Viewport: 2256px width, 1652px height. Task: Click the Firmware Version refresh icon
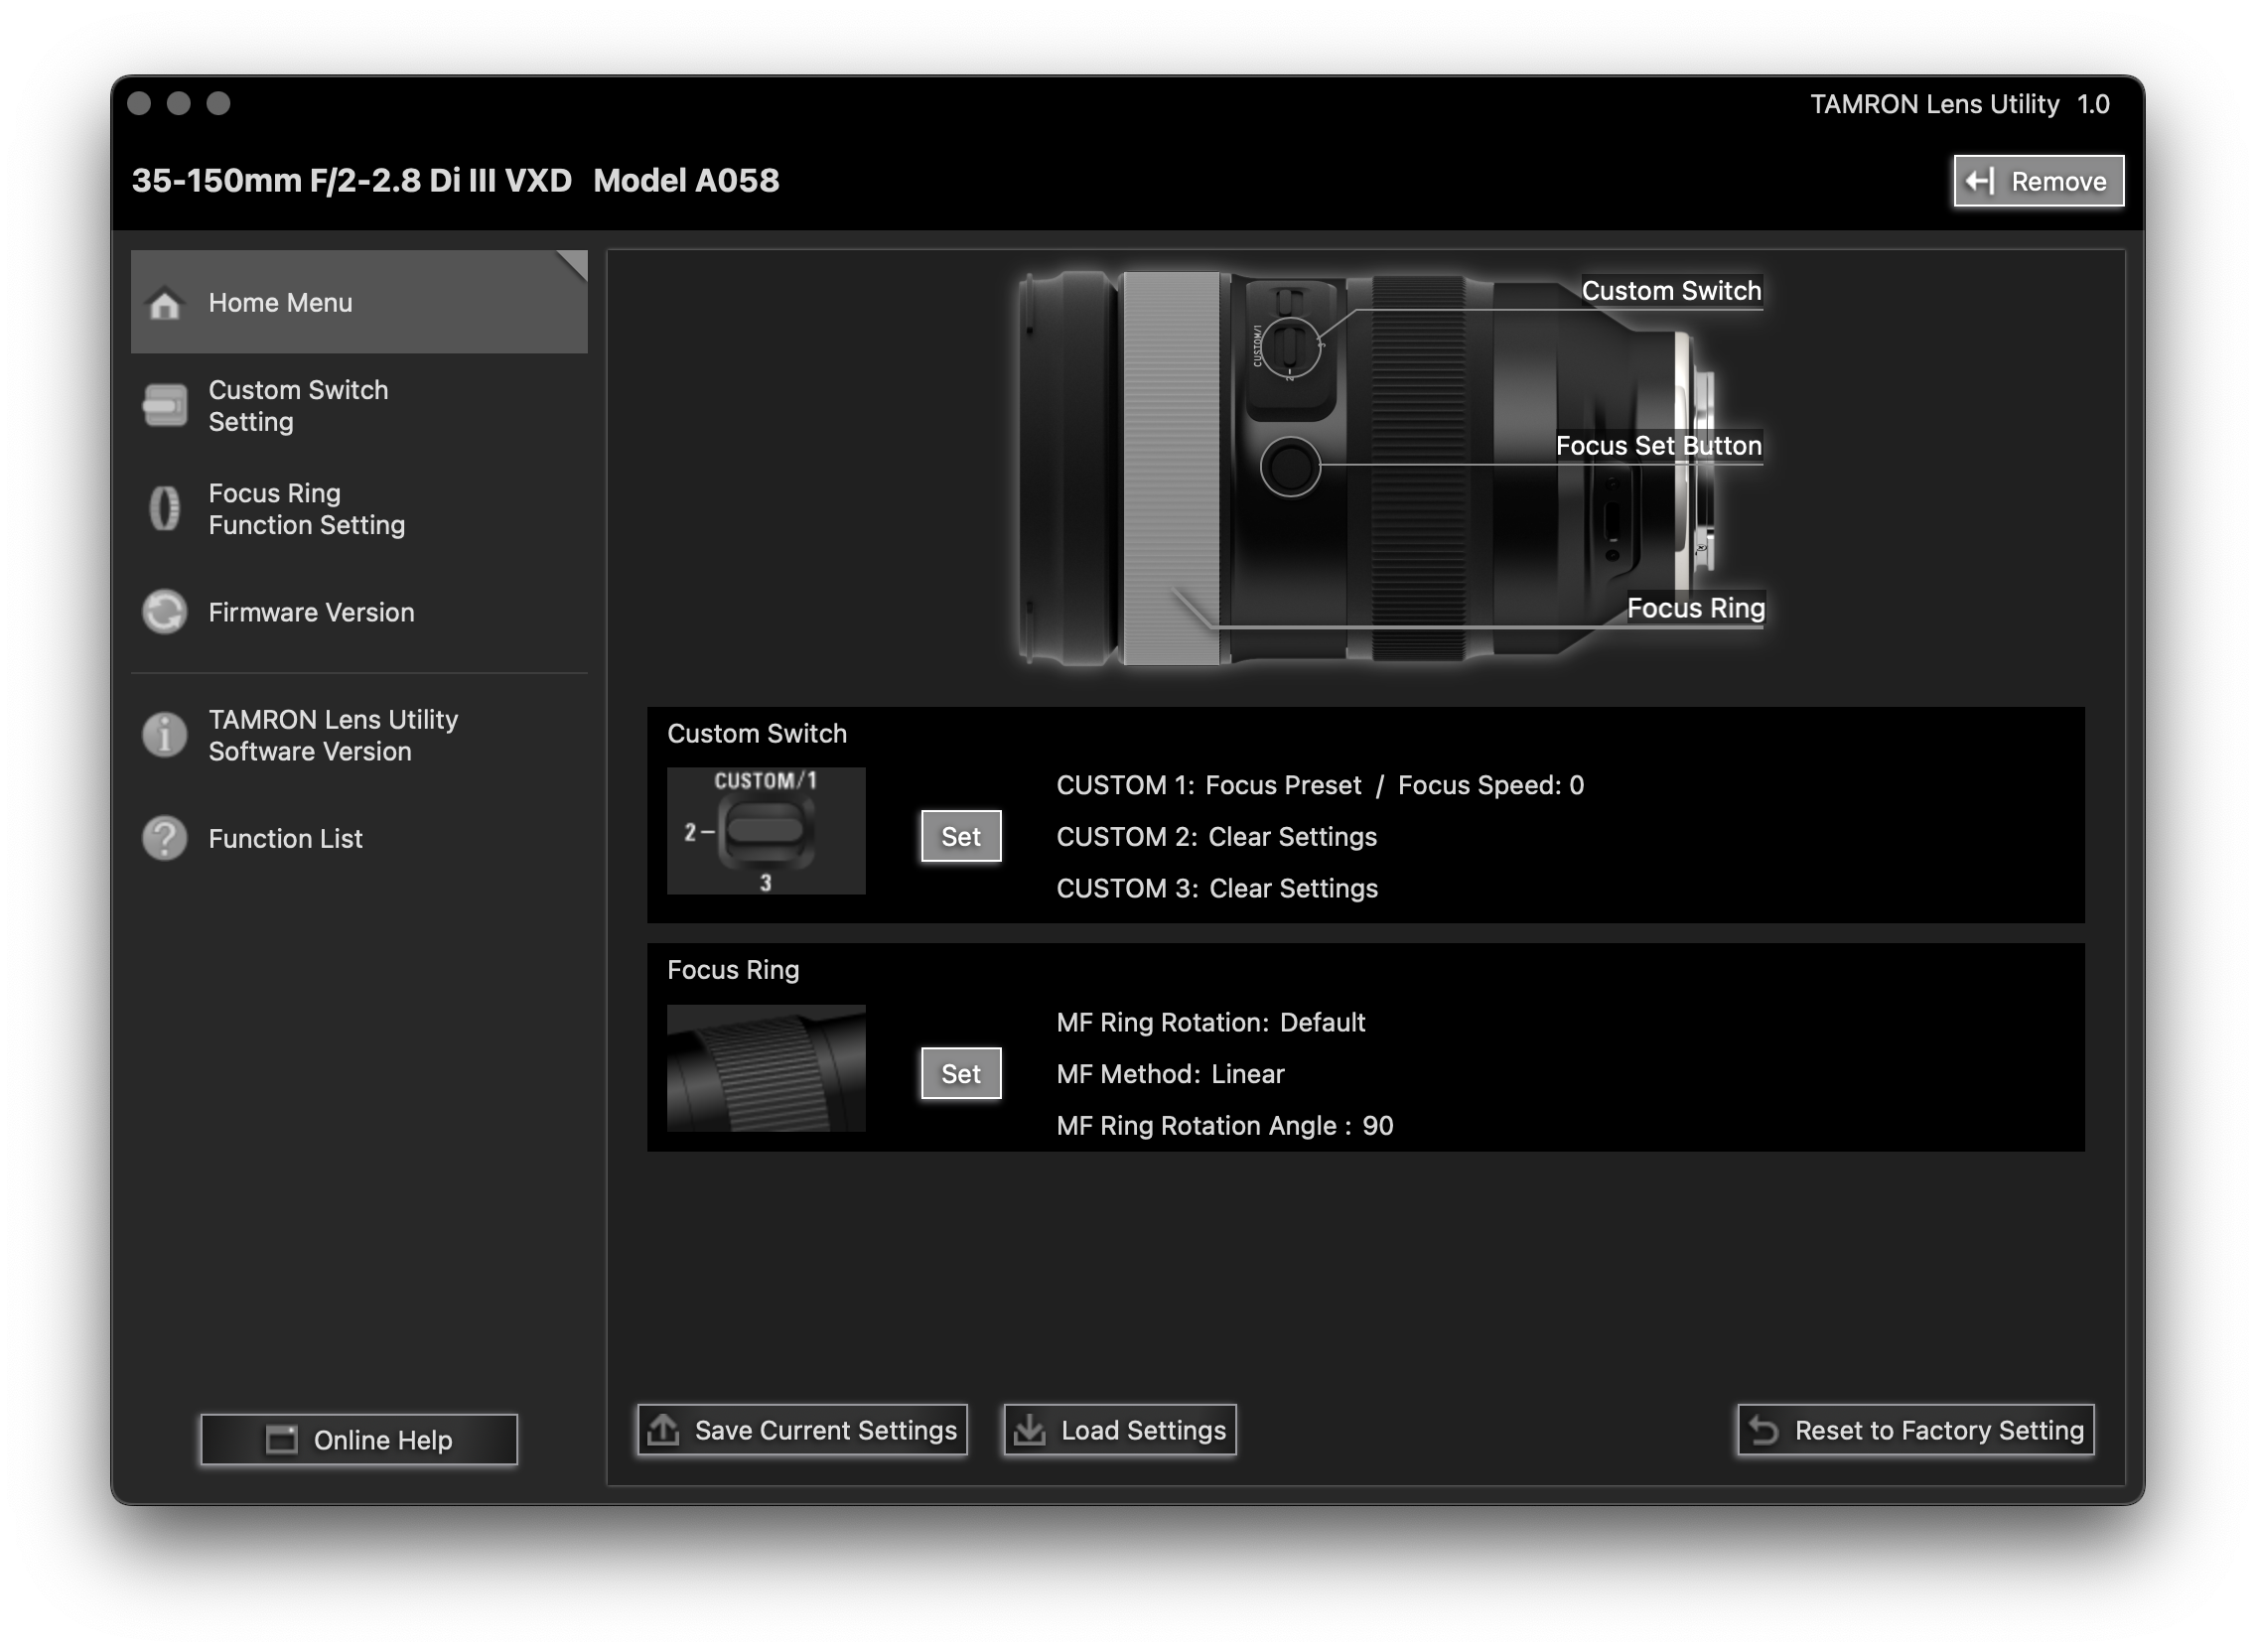pos(165,612)
